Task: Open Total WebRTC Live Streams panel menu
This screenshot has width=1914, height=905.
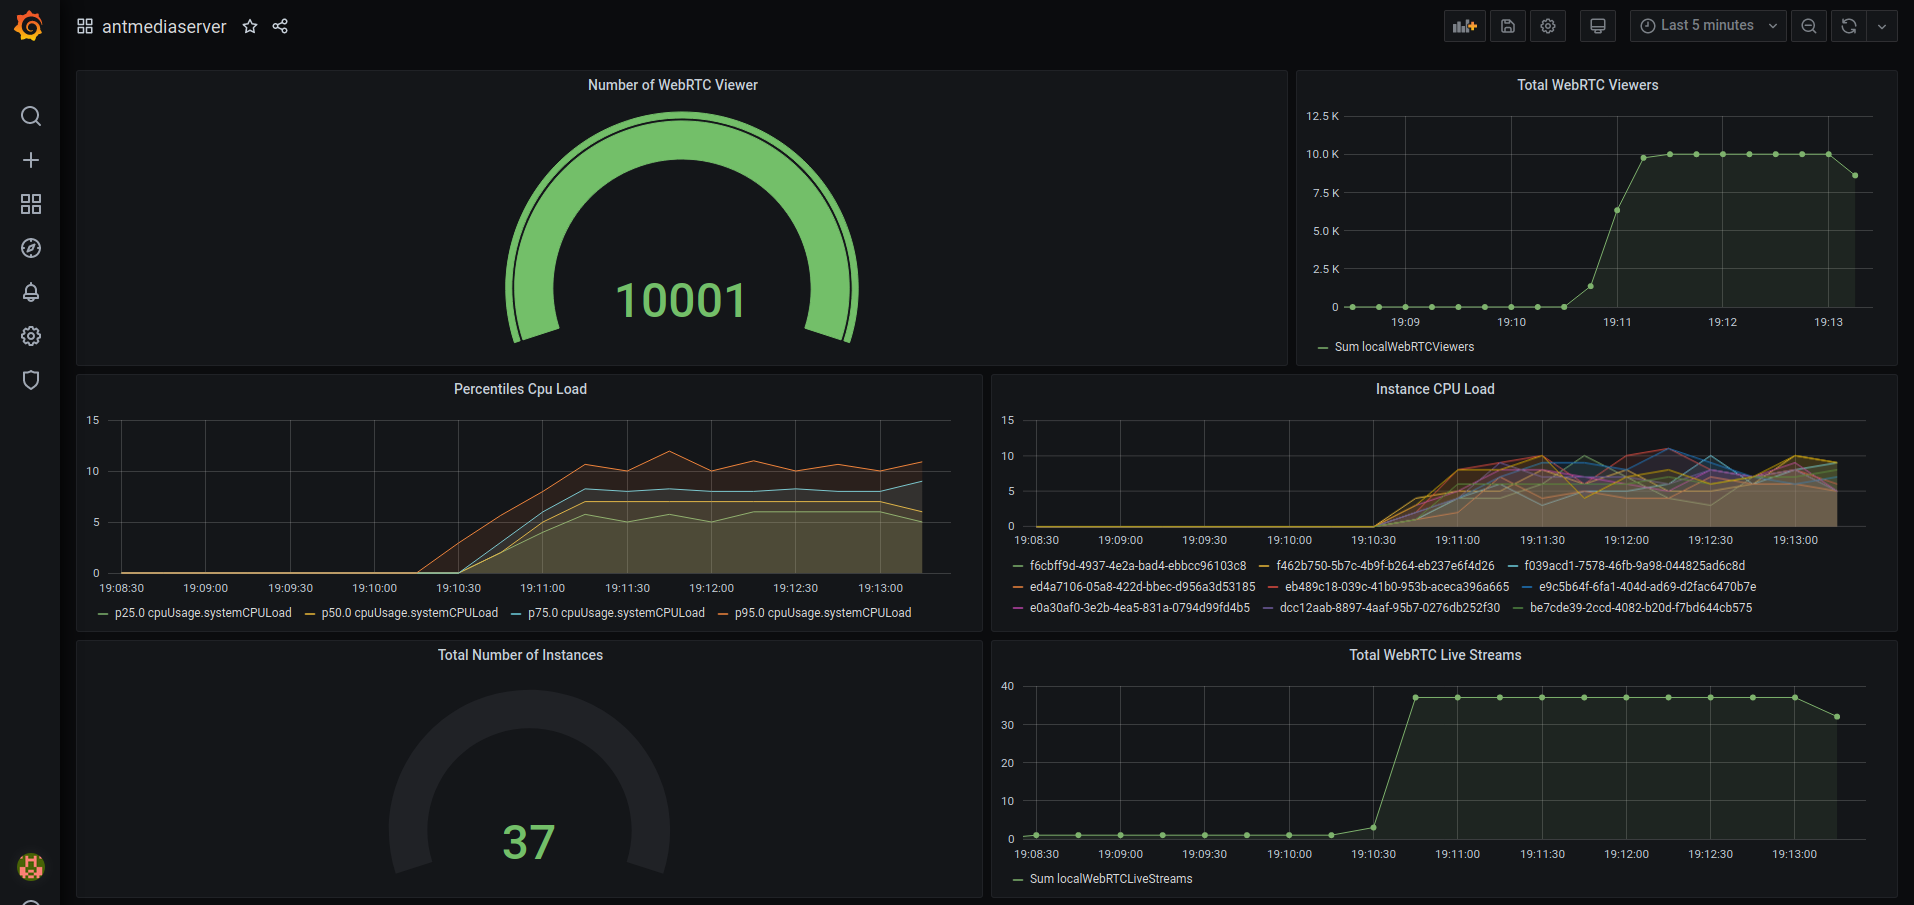Action: tap(1435, 655)
